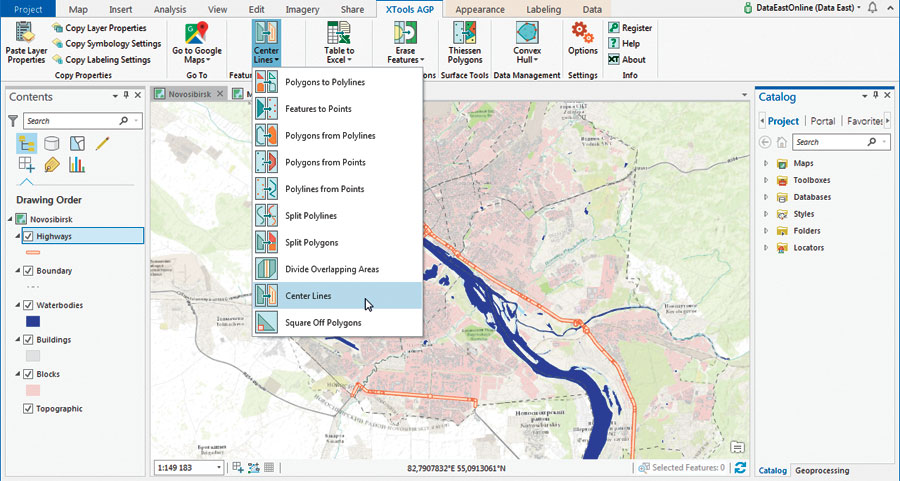Open Convex Hull tool
Screen dimensions: 900x481
527,43
